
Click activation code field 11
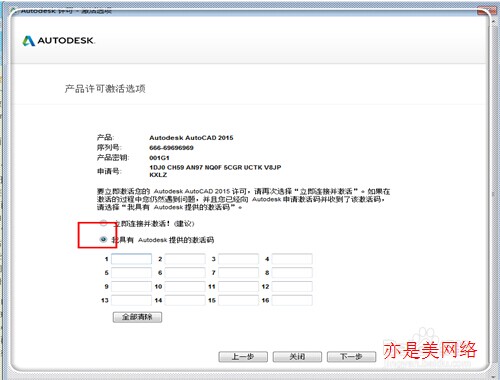coord(239,287)
